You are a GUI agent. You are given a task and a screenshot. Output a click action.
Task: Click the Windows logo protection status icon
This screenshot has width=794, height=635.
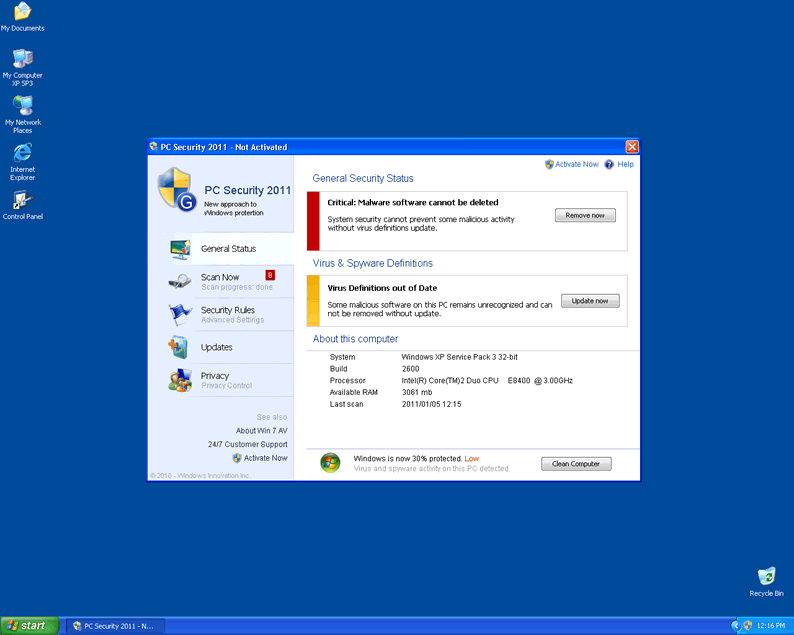tap(330, 463)
